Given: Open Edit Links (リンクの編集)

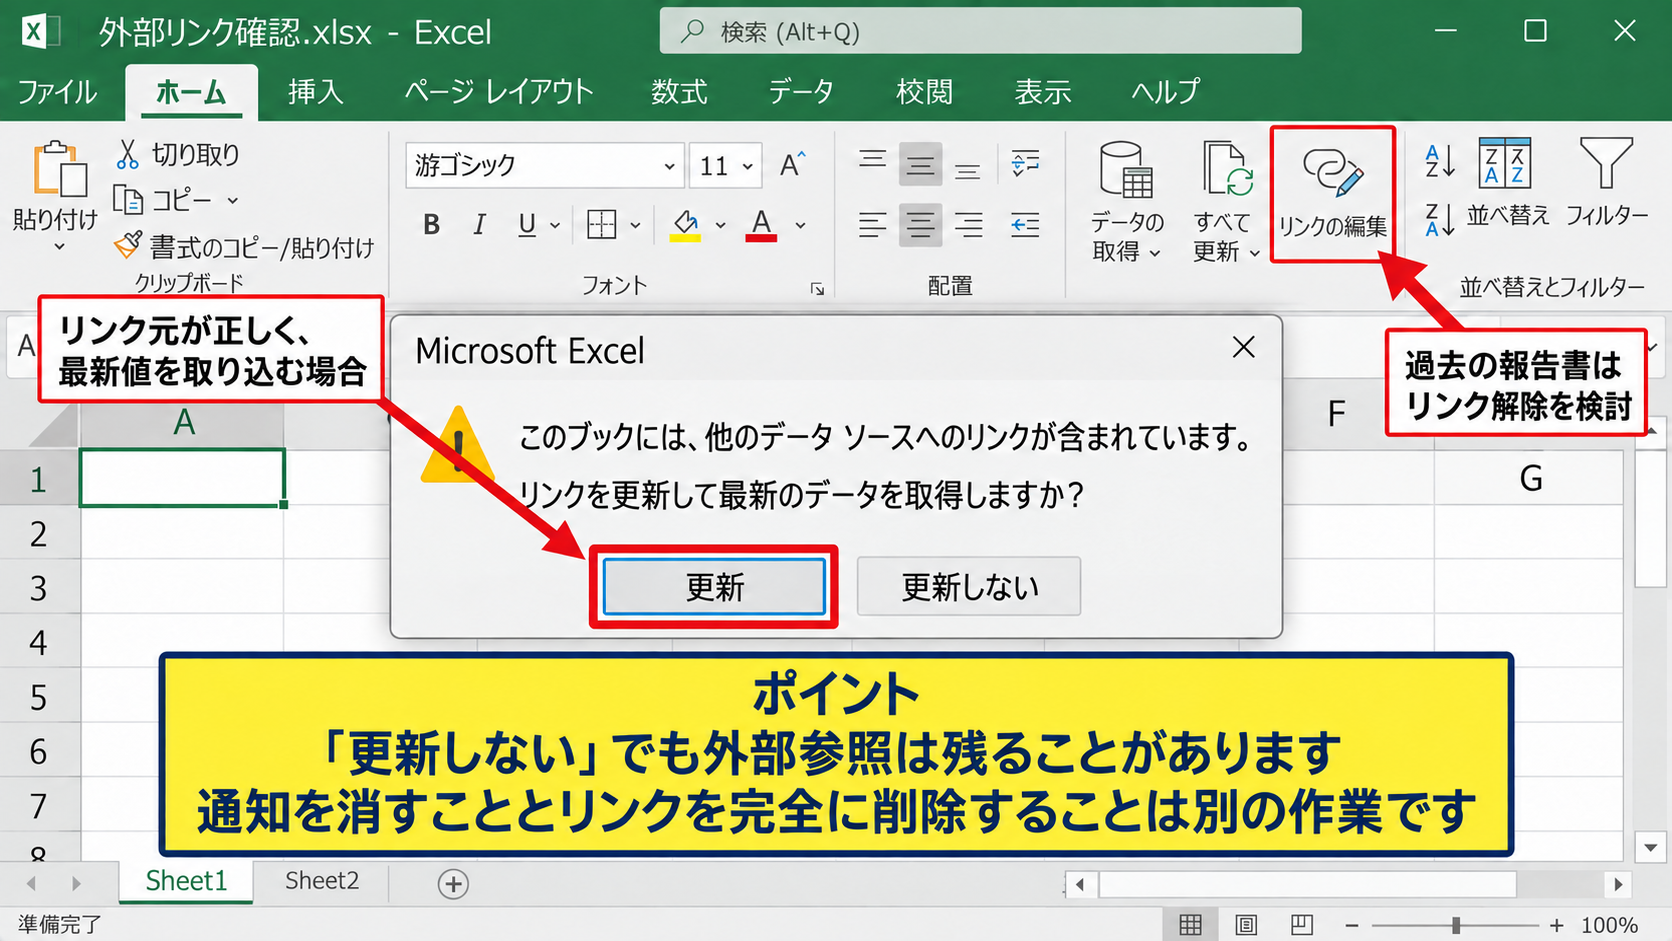Looking at the screenshot, I should click(x=1333, y=194).
